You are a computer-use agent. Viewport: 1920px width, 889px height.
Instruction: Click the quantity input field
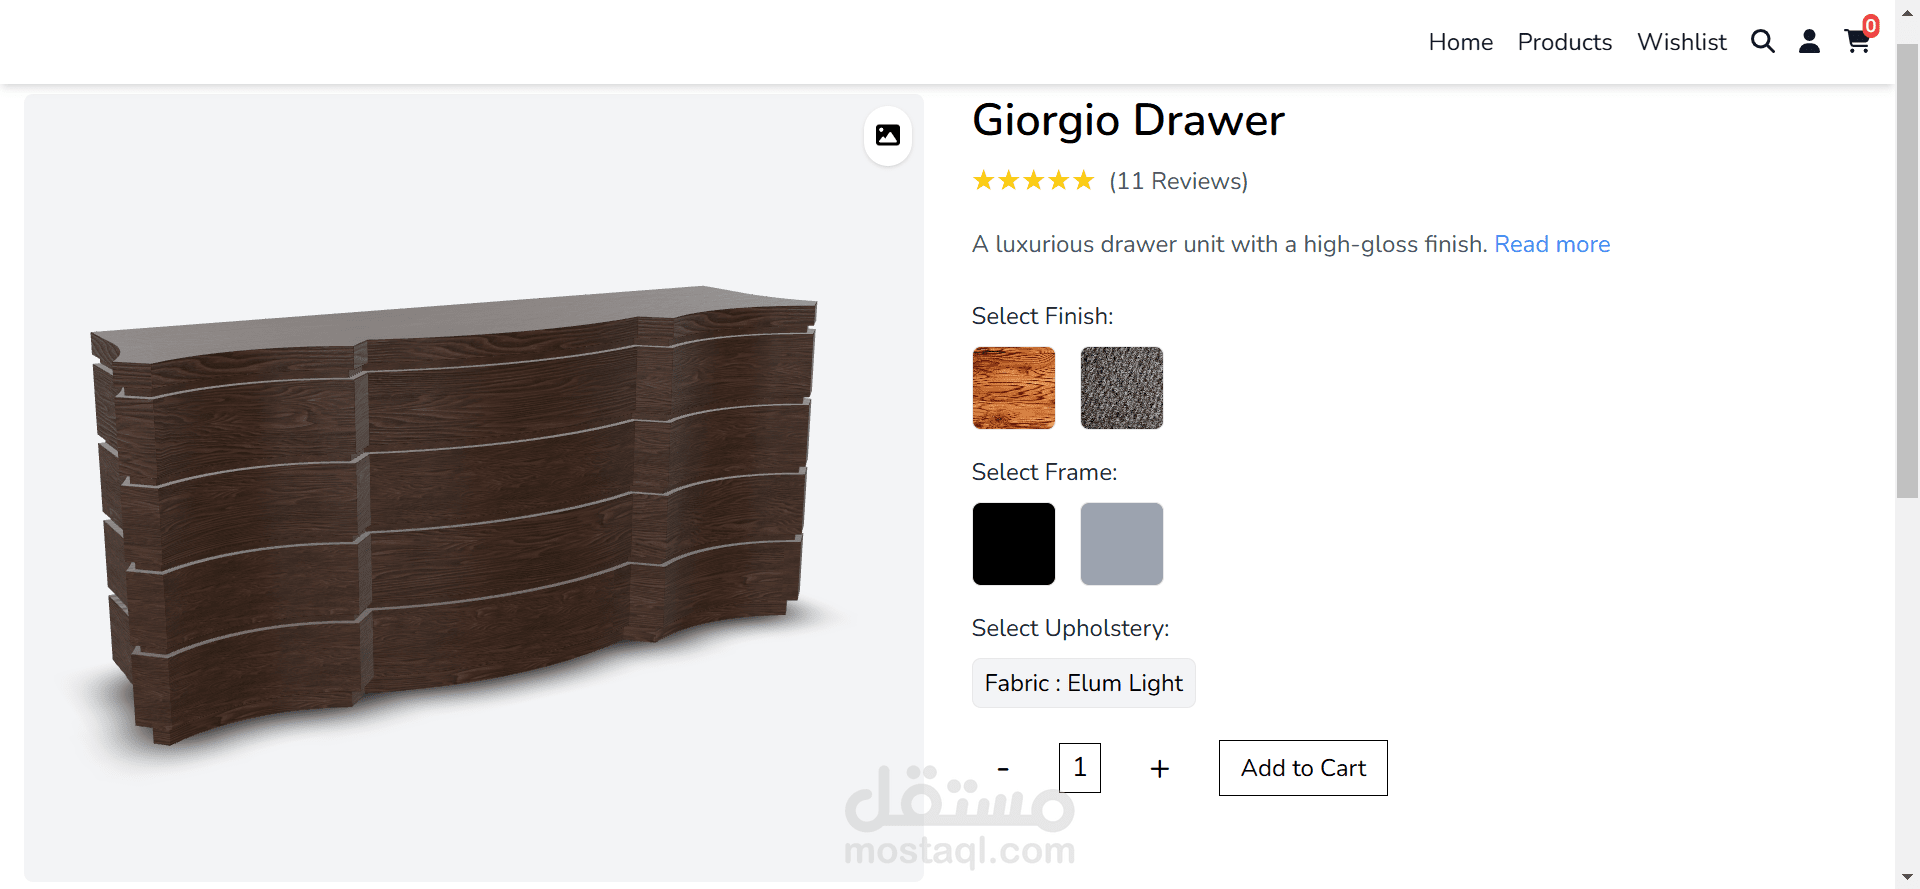[1080, 768]
